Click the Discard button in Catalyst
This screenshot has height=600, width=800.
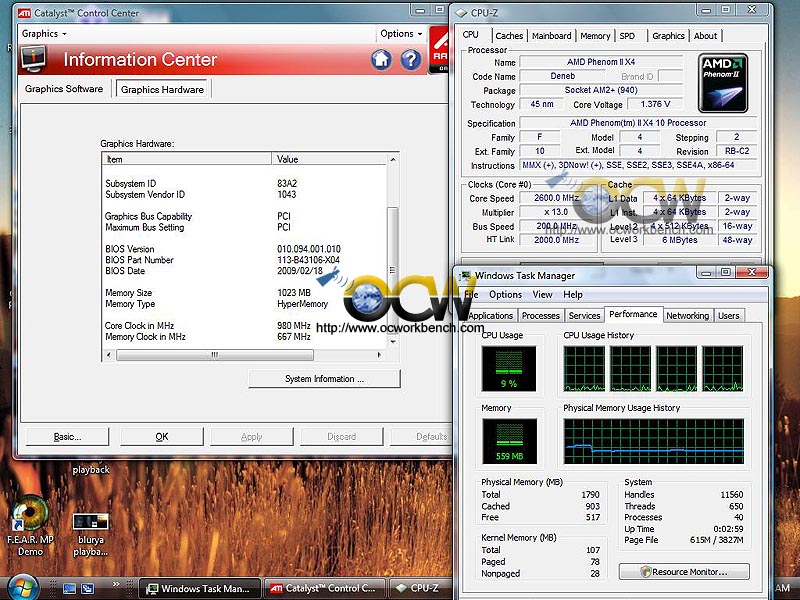[x=341, y=437]
